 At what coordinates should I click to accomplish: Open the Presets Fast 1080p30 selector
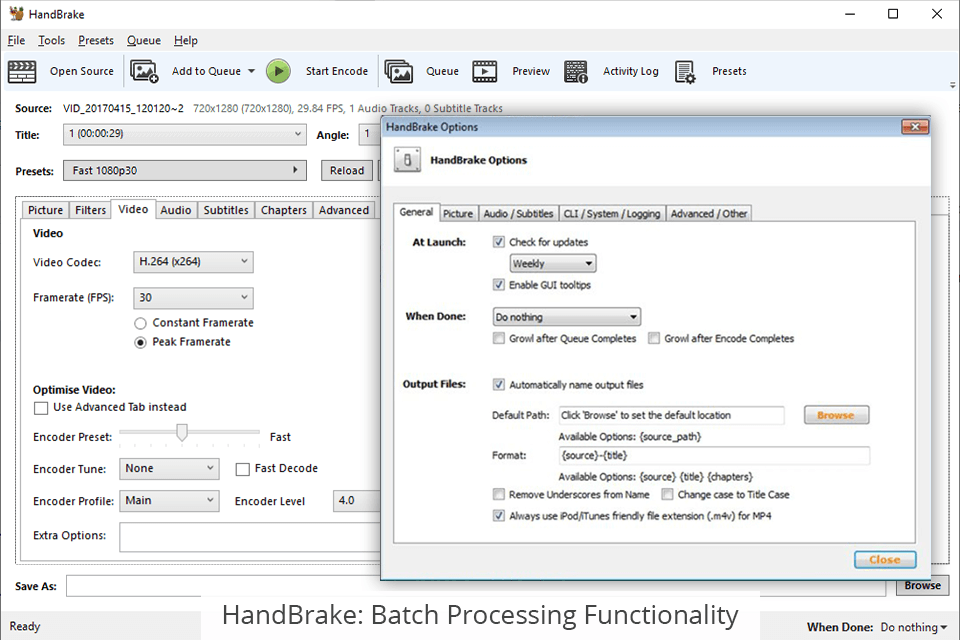coord(184,170)
